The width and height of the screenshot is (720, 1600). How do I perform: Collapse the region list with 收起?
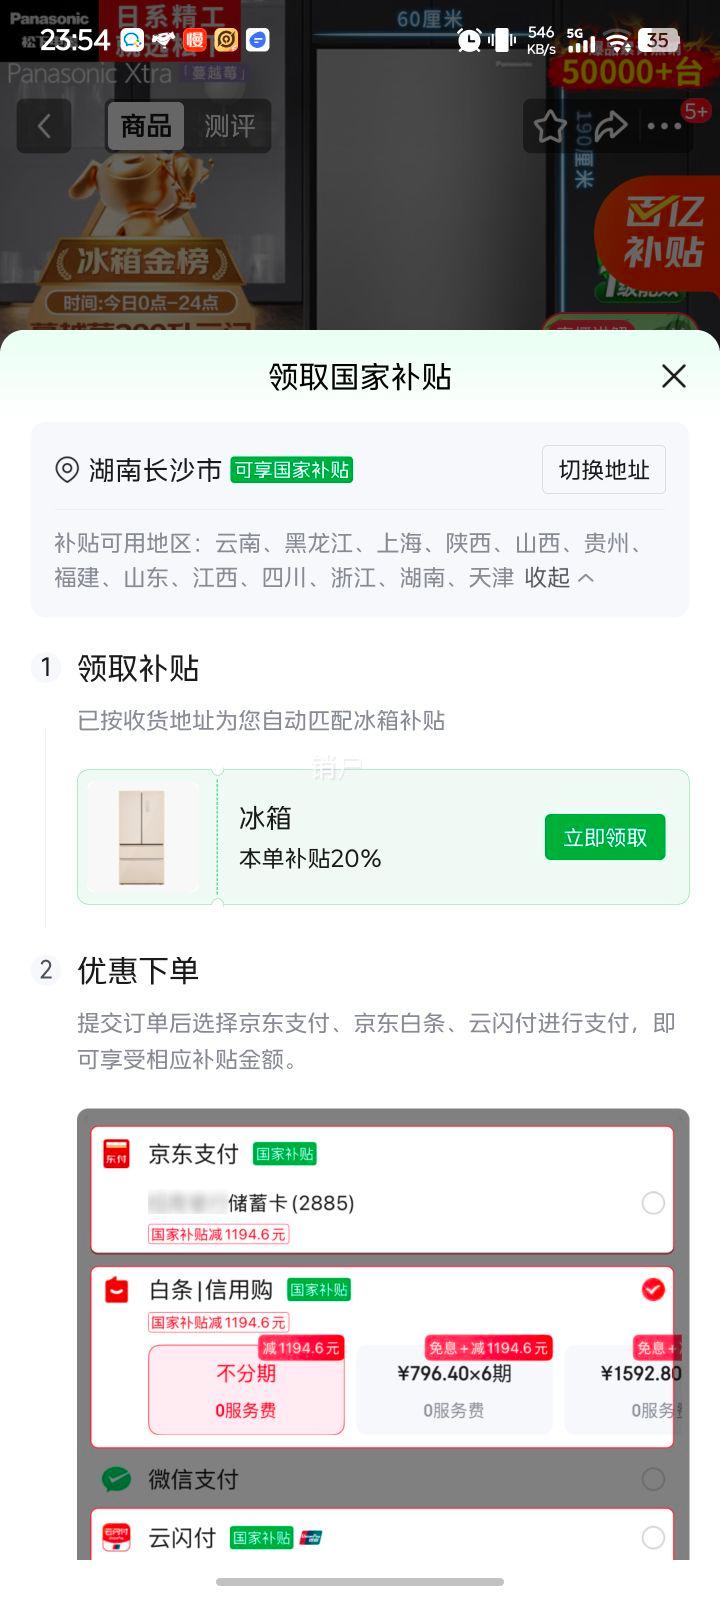tap(559, 577)
